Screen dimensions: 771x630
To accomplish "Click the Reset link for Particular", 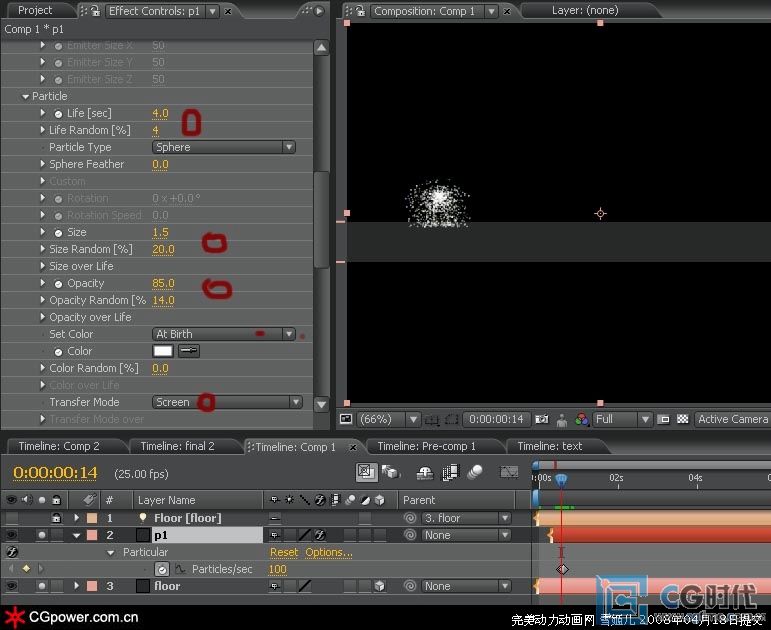I will click(x=284, y=552).
